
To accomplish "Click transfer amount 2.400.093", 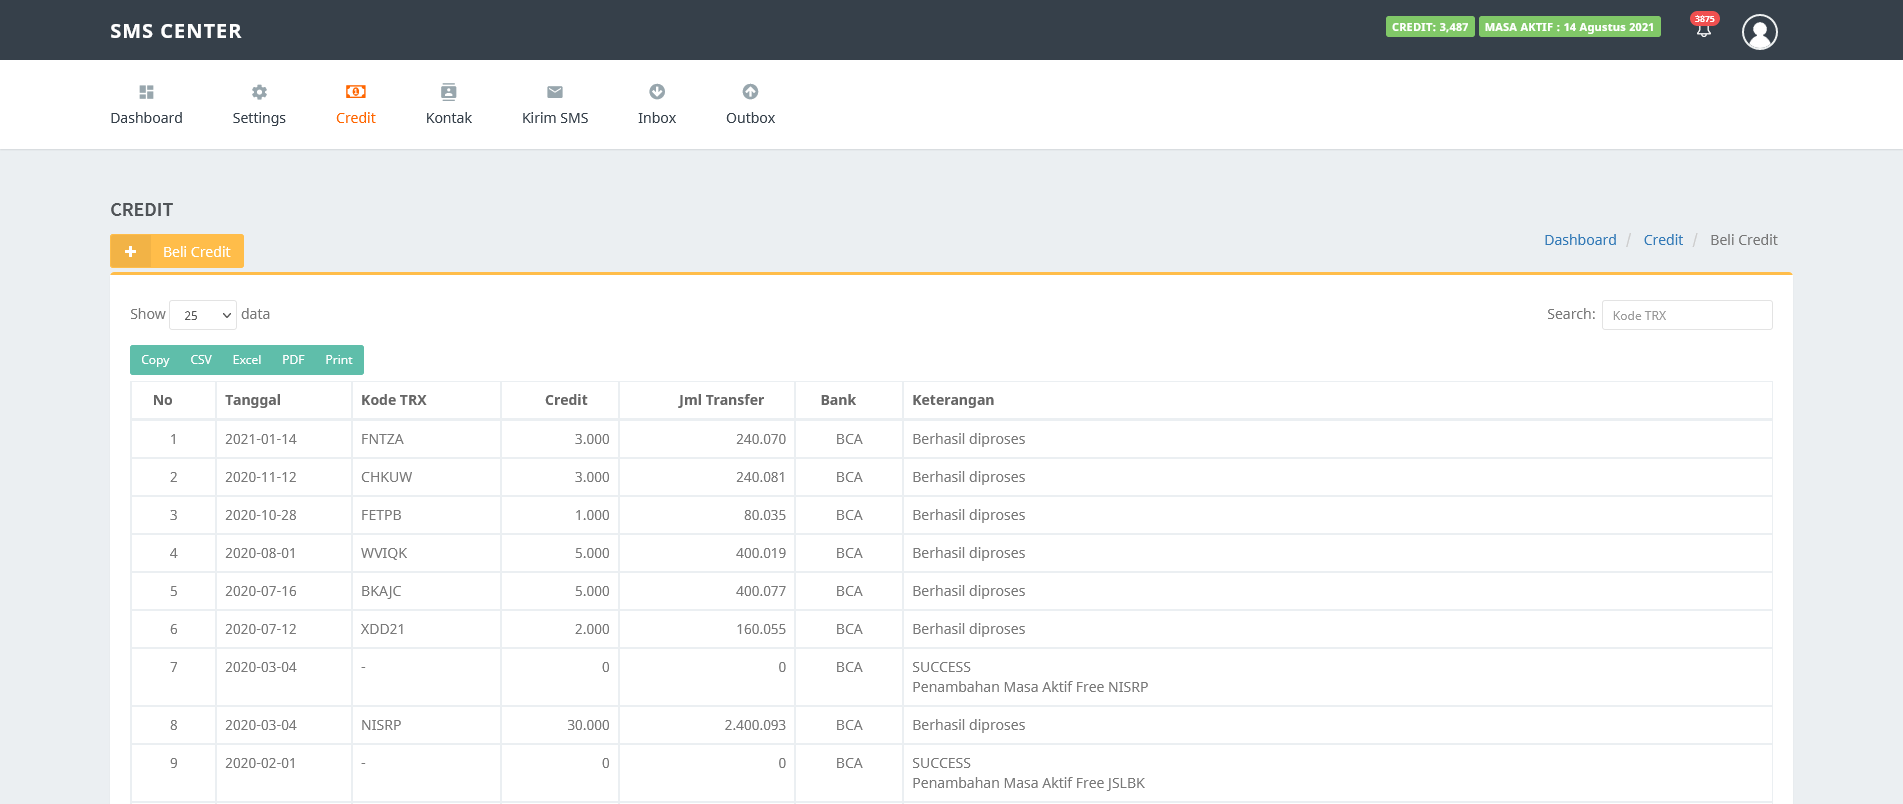I will pyautogui.click(x=755, y=725).
